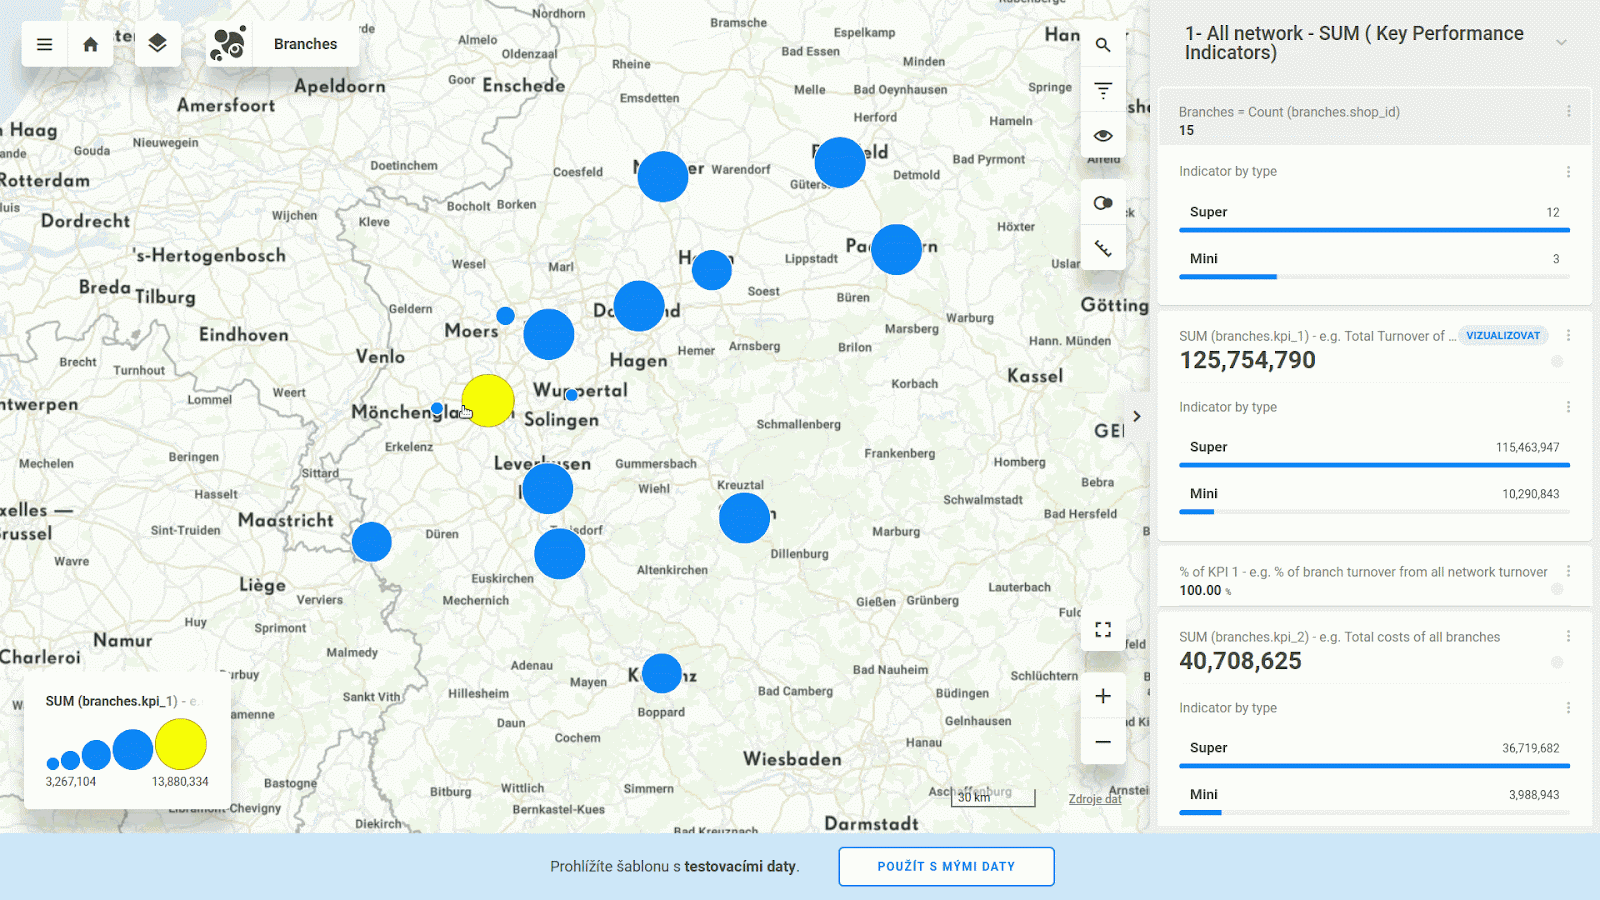
Task: Open the hamburger main menu
Action: tap(44, 44)
